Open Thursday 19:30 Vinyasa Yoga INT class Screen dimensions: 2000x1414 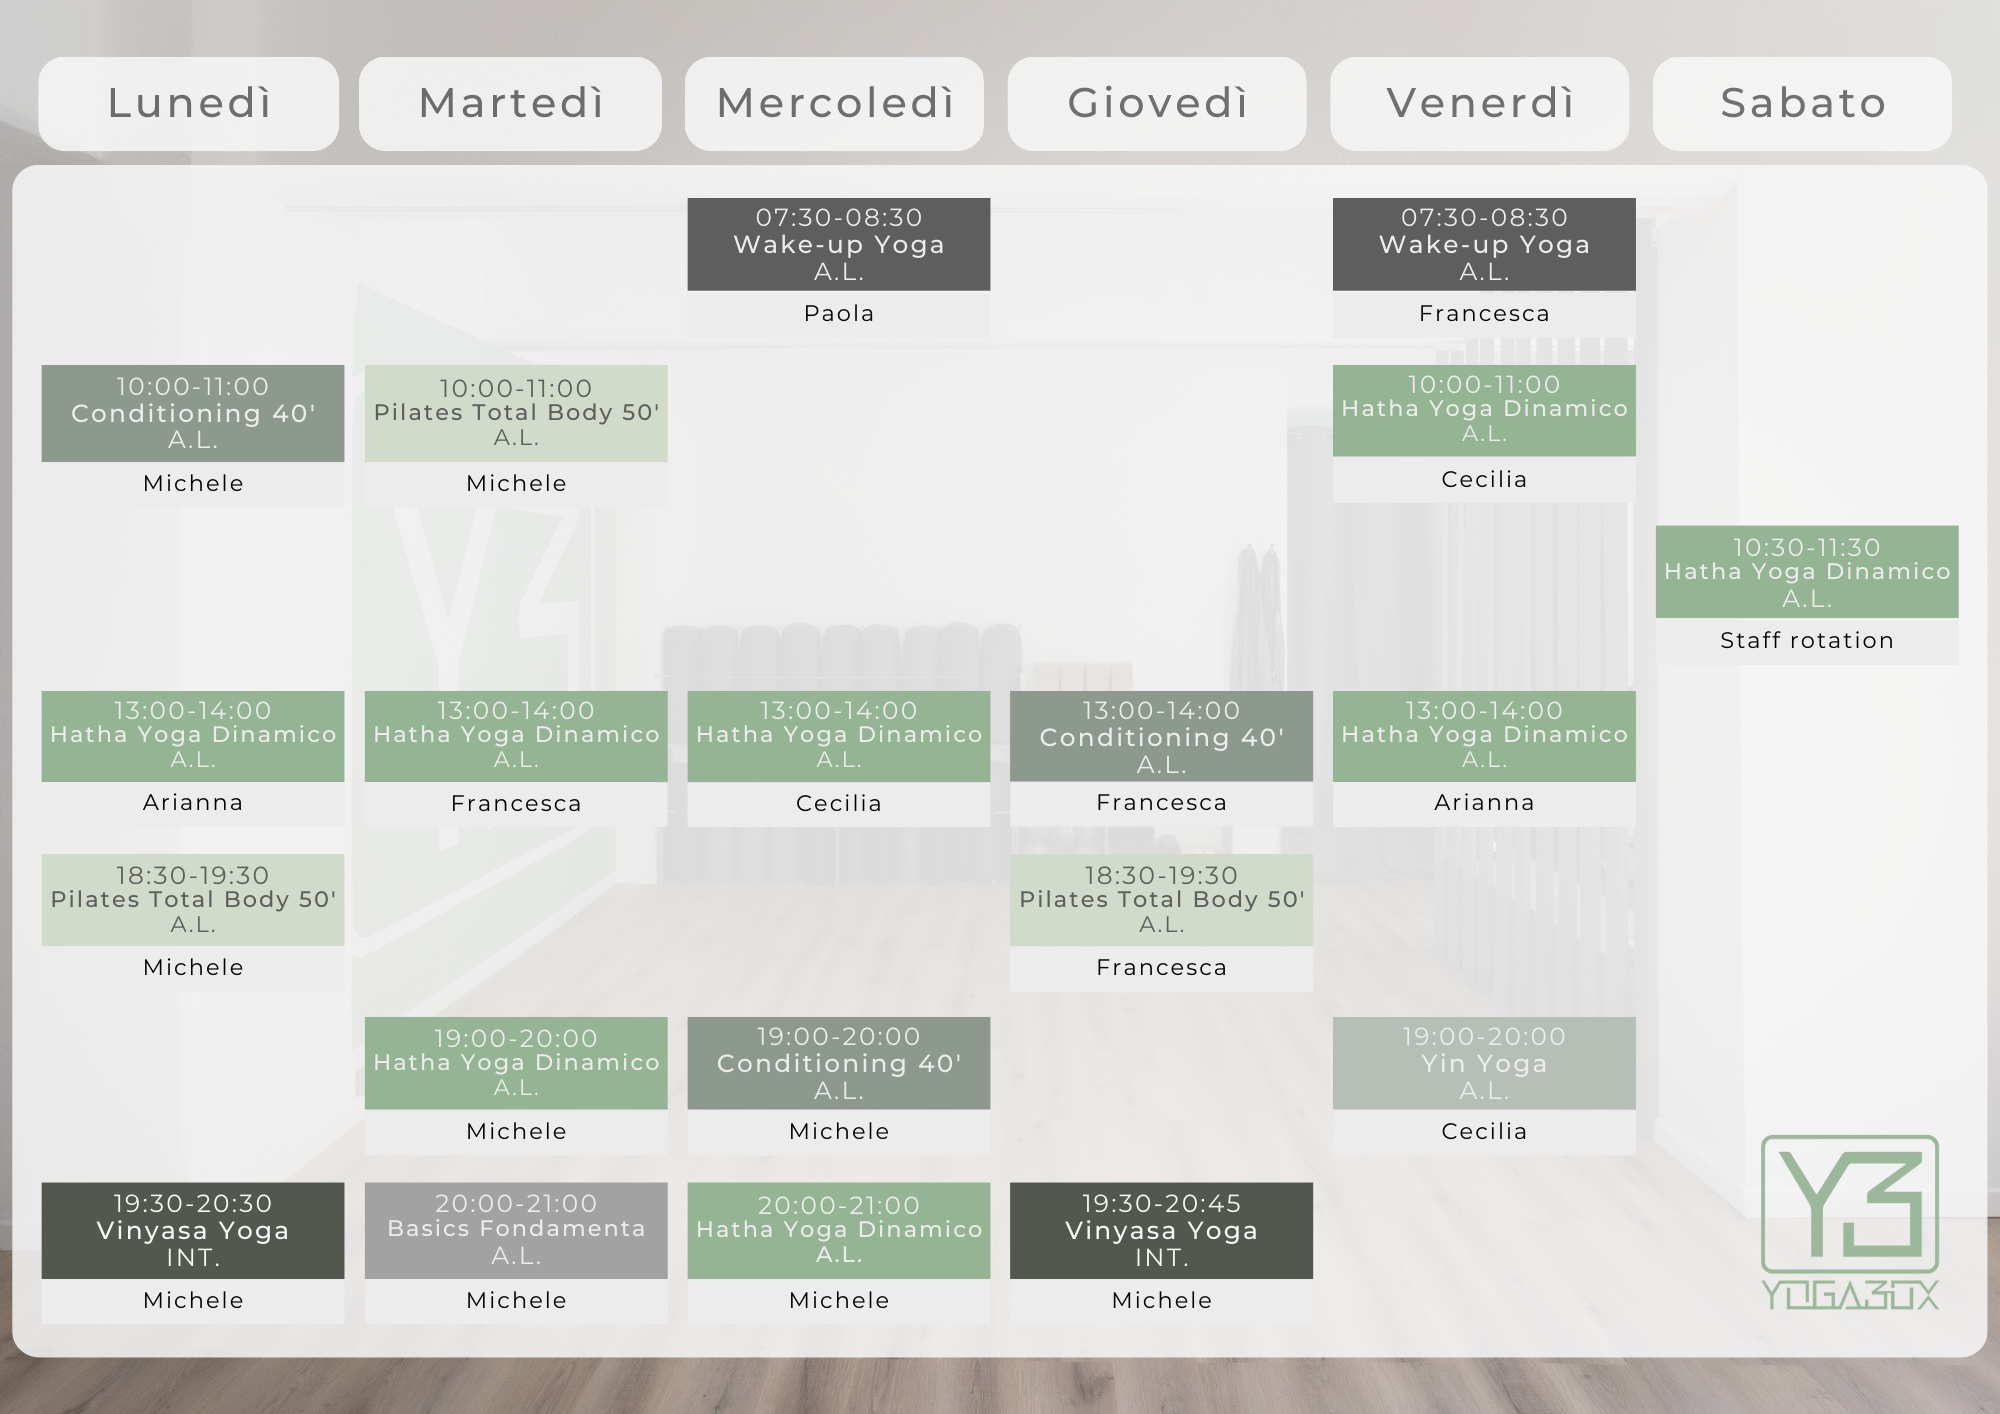click(1161, 1230)
